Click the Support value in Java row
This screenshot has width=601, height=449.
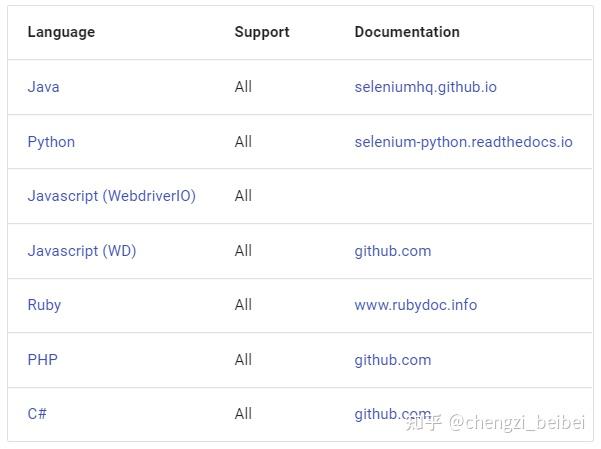pyautogui.click(x=243, y=87)
